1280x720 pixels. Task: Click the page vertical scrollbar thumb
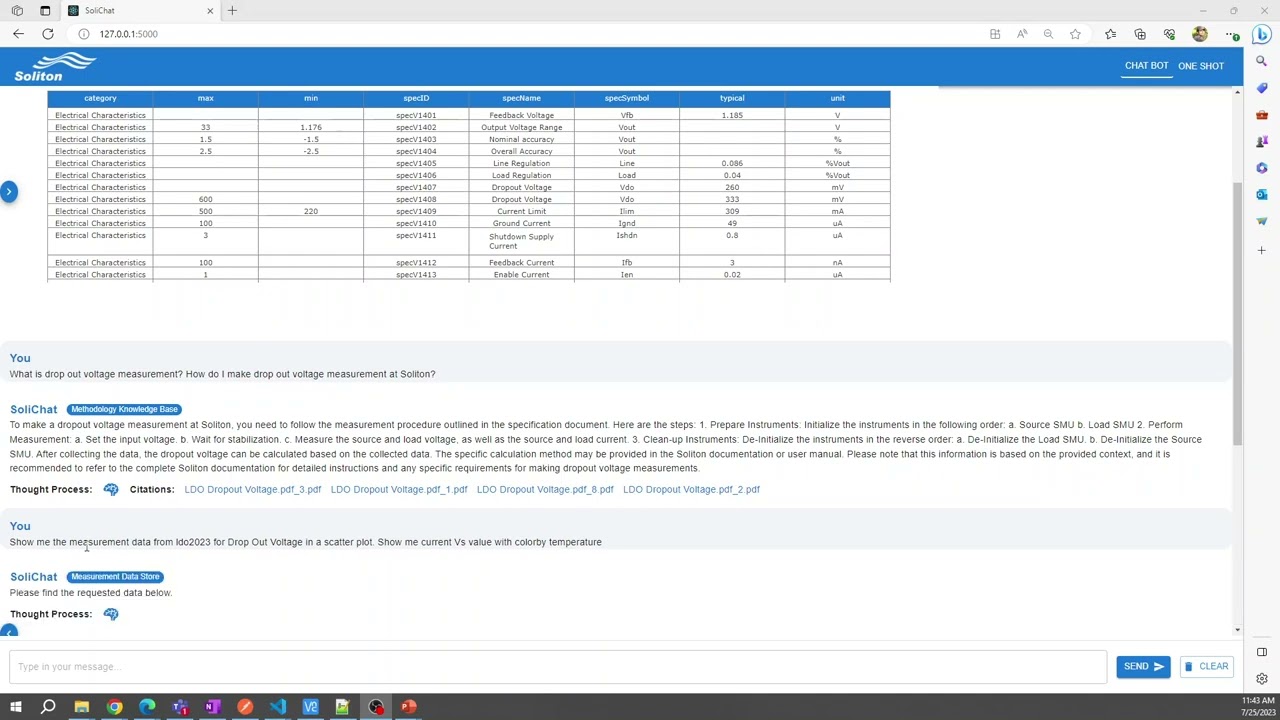click(1237, 314)
